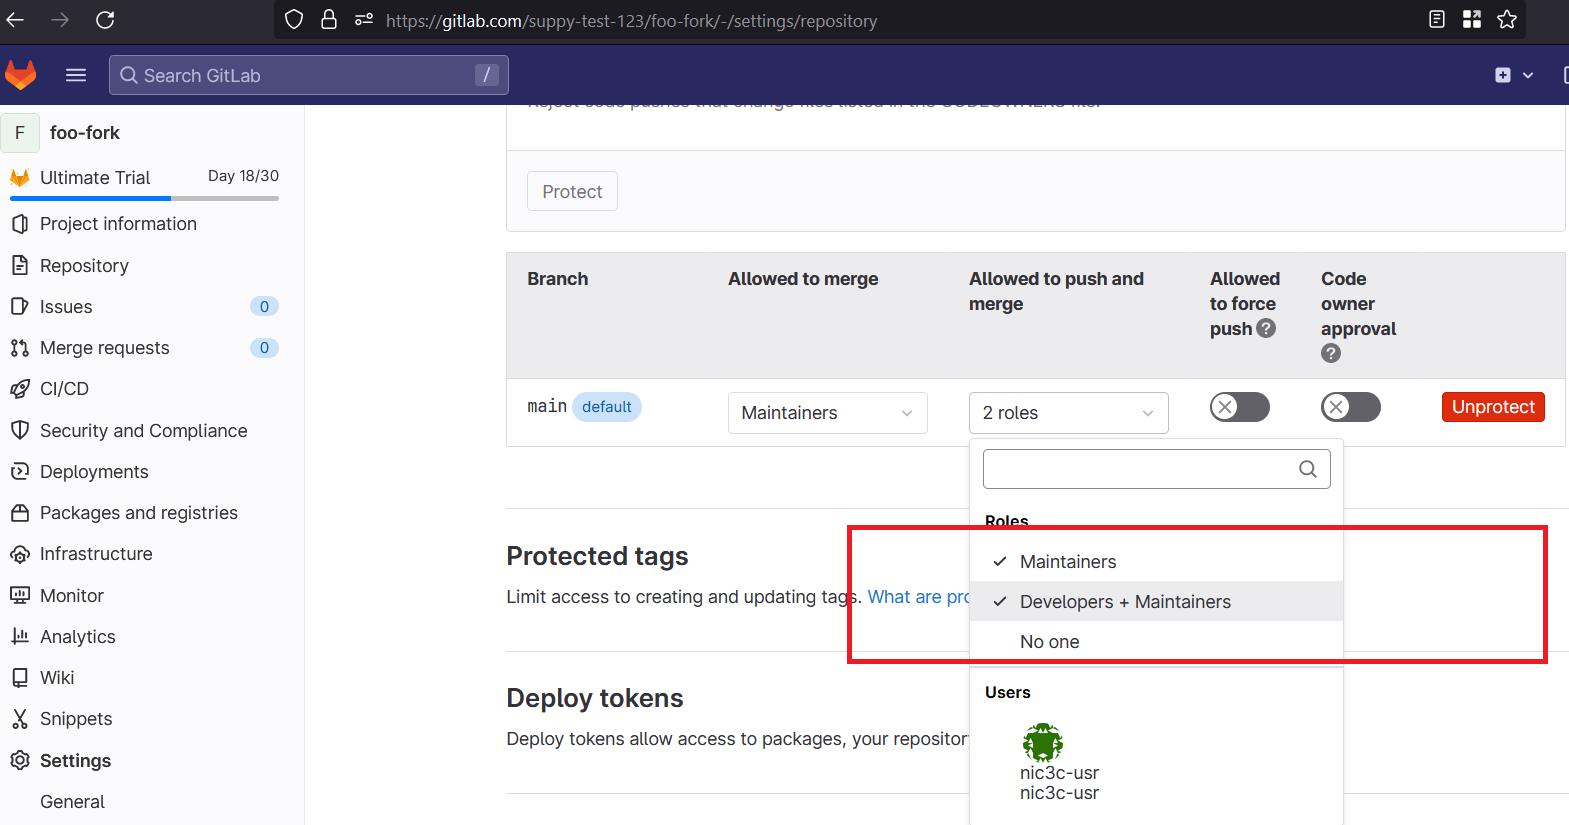Click help icon under Code owner approval
1569x825 pixels.
point(1330,353)
